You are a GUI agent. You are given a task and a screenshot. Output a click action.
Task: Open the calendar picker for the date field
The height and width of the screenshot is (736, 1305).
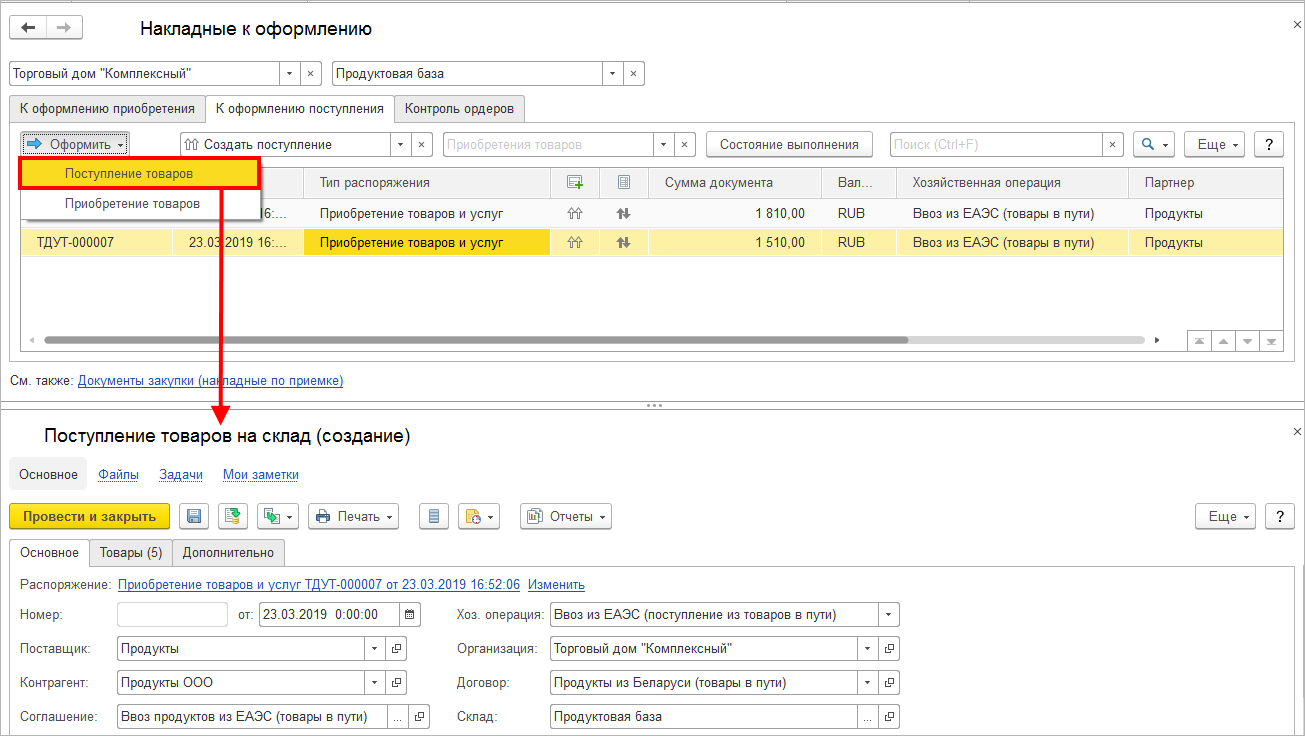[411, 614]
